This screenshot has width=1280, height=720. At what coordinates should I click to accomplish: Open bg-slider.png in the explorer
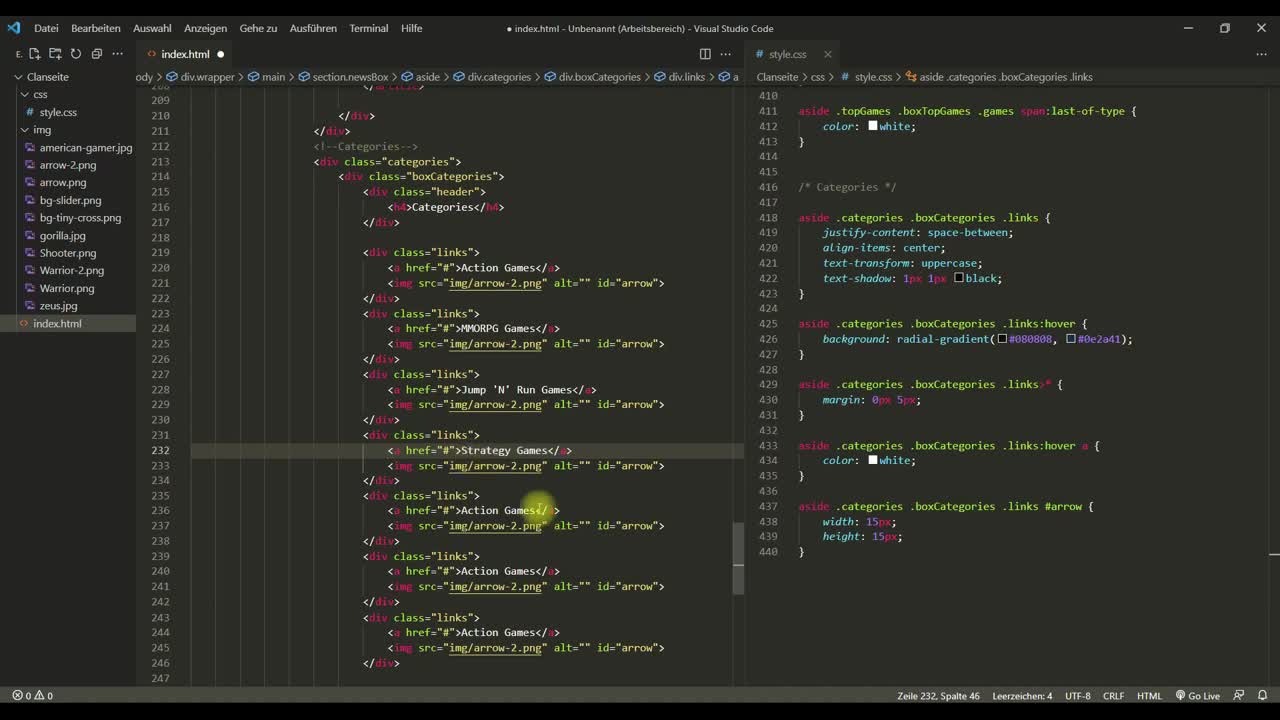pos(70,200)
